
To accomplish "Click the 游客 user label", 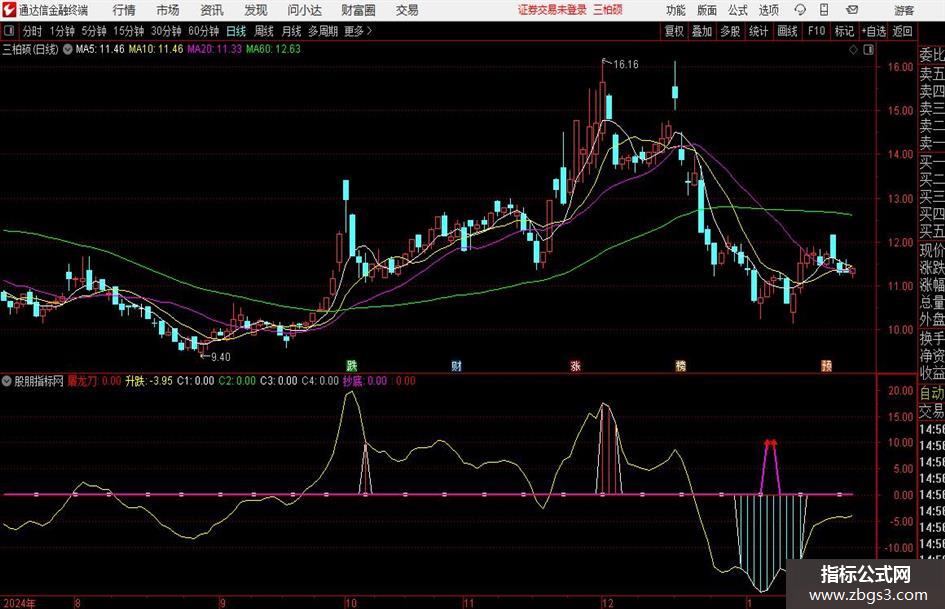I will pyautogui.click(x=904, y=10).
